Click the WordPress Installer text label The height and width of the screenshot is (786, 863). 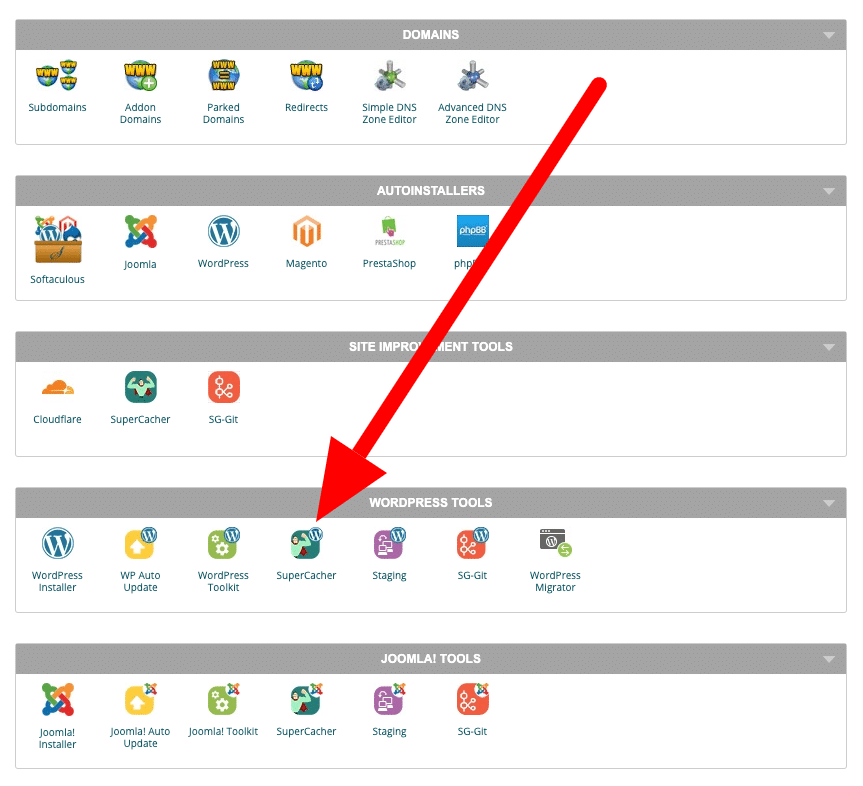pyautogui.click(x=57, y=581)
